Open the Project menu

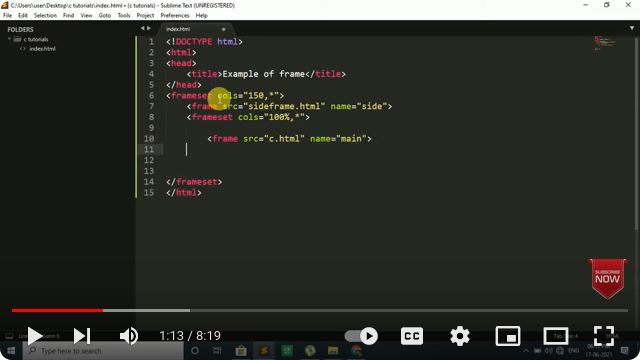point(145,16)
